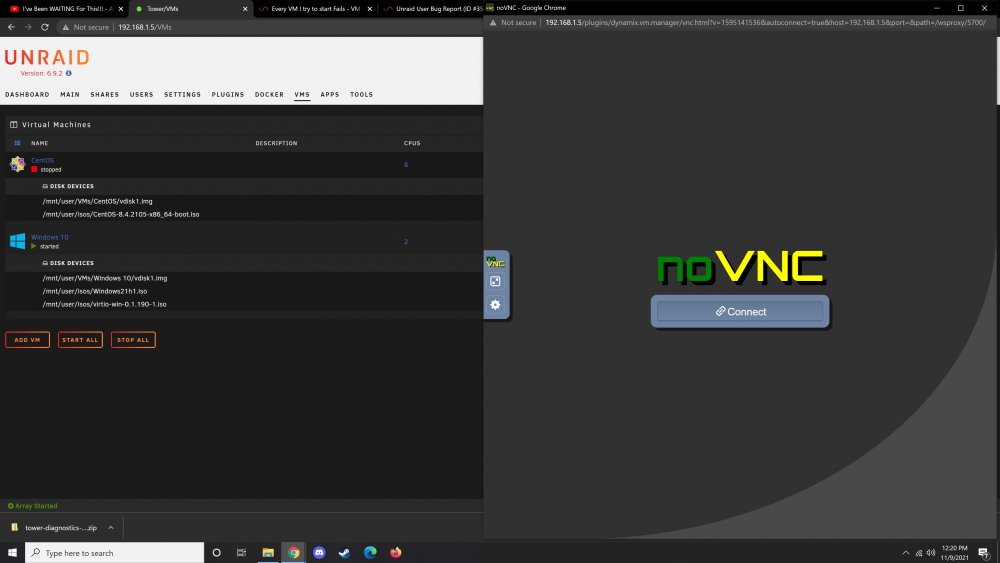Click the CentOS CPU count 8

pyautogui.click(x=406, y=165)
